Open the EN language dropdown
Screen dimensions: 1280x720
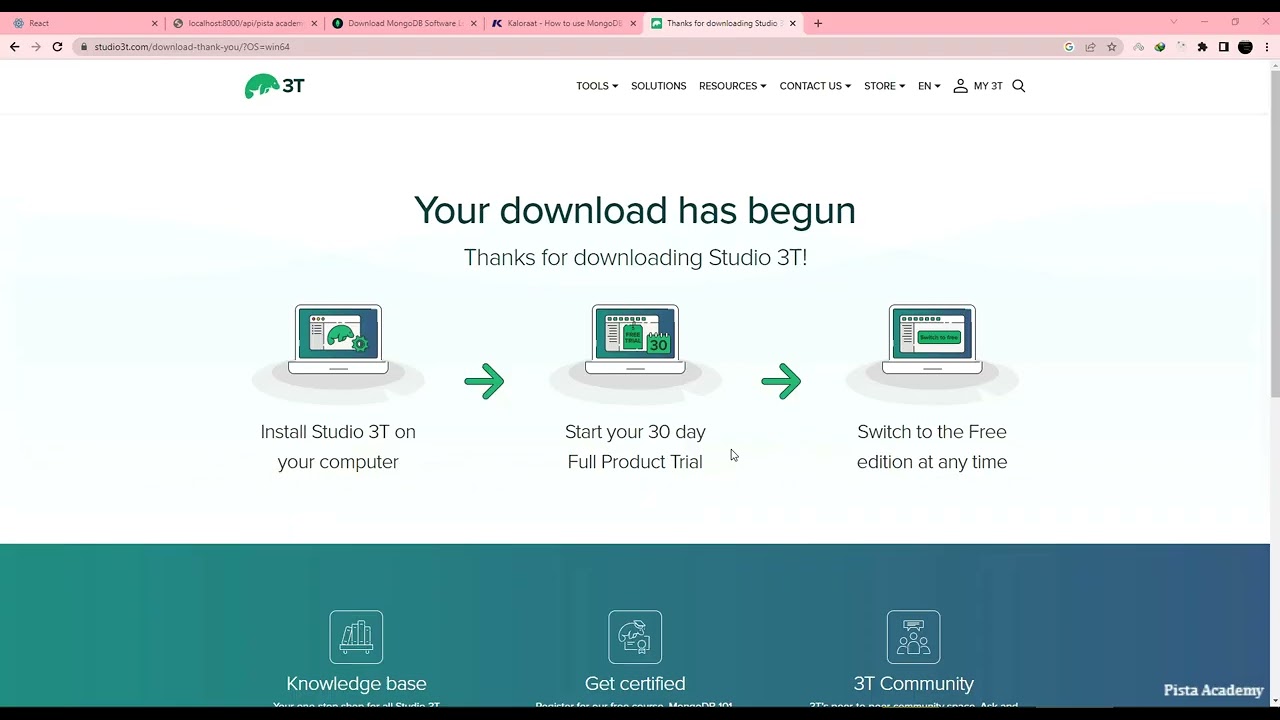[929, 86]
